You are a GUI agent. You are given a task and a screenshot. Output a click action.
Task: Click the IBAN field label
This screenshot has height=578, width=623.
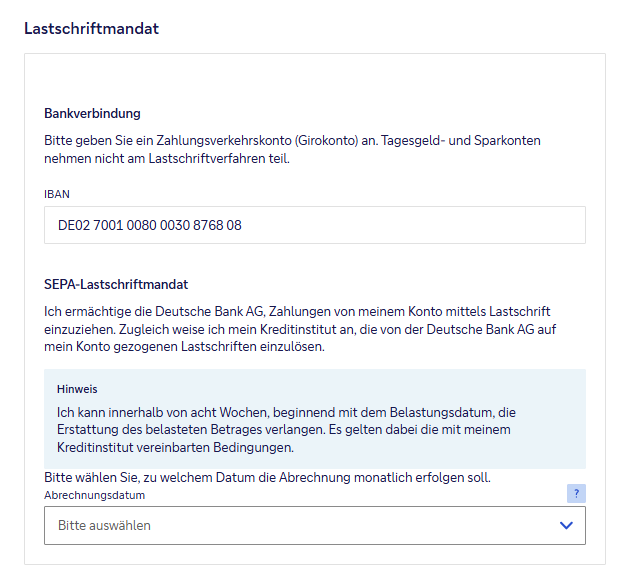pos(57,194)
